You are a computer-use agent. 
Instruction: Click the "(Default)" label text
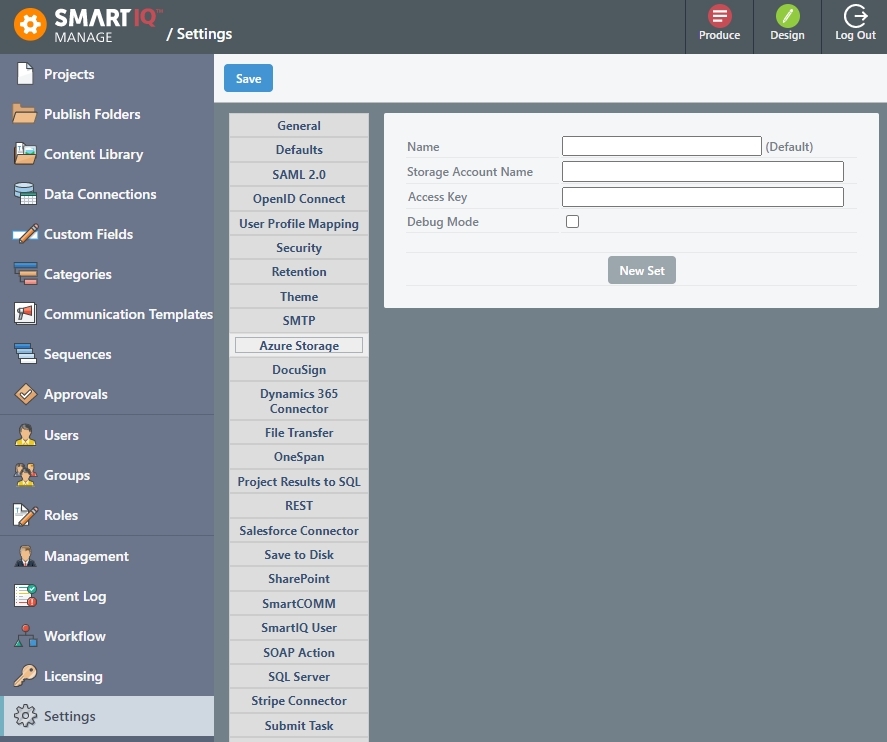pos(789,146)
